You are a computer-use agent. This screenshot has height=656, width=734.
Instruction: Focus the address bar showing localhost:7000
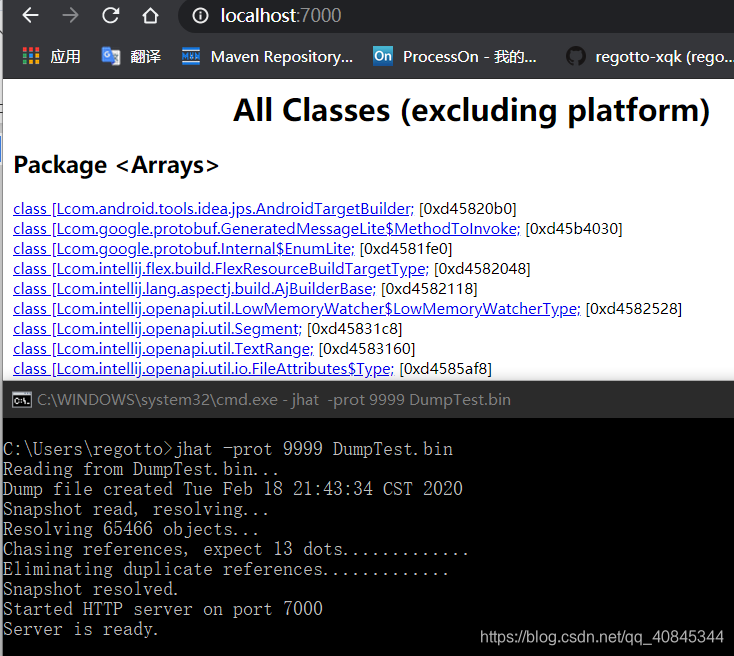(456, 16)
